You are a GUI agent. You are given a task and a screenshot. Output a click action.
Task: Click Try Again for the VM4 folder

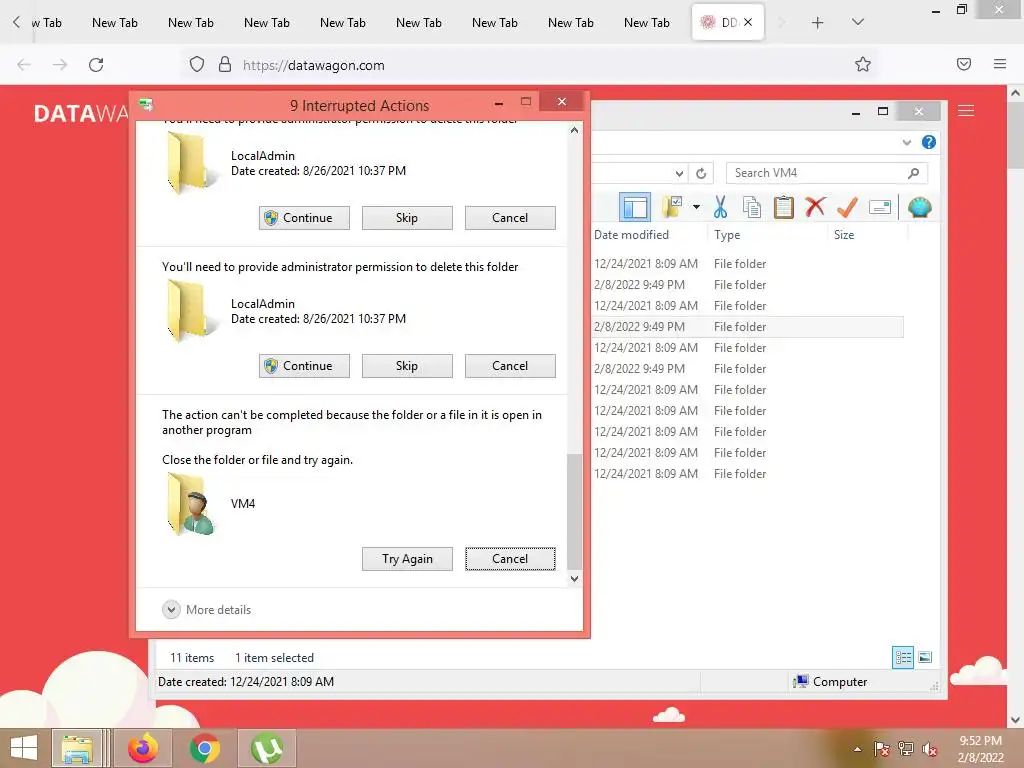tap(407, 559)
